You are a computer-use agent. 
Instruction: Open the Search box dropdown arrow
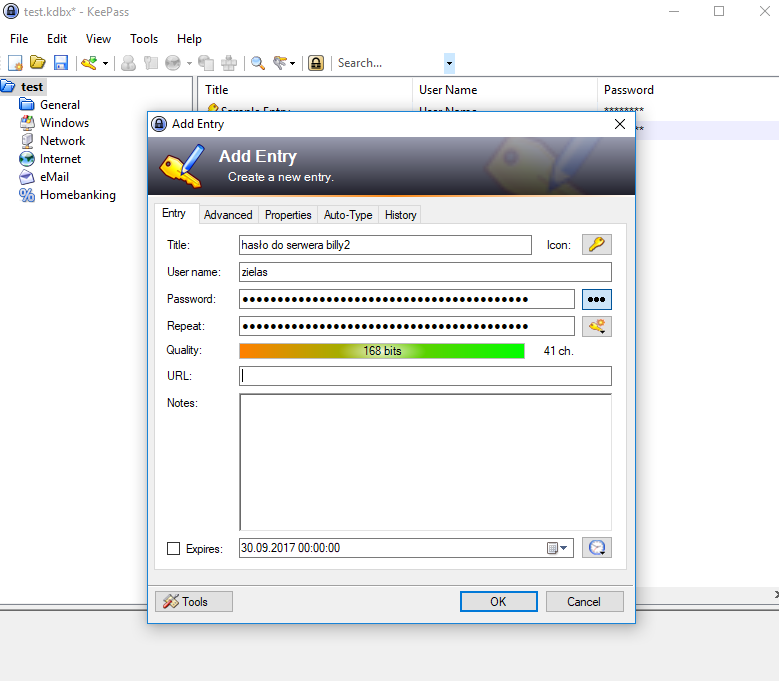point(449,63)
